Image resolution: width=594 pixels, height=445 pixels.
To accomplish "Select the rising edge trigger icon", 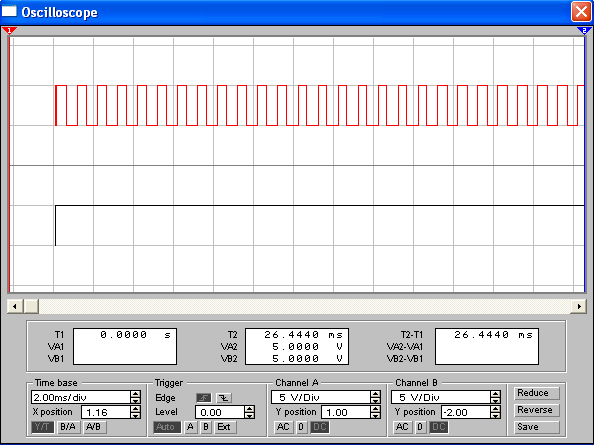I will point(204,398).
